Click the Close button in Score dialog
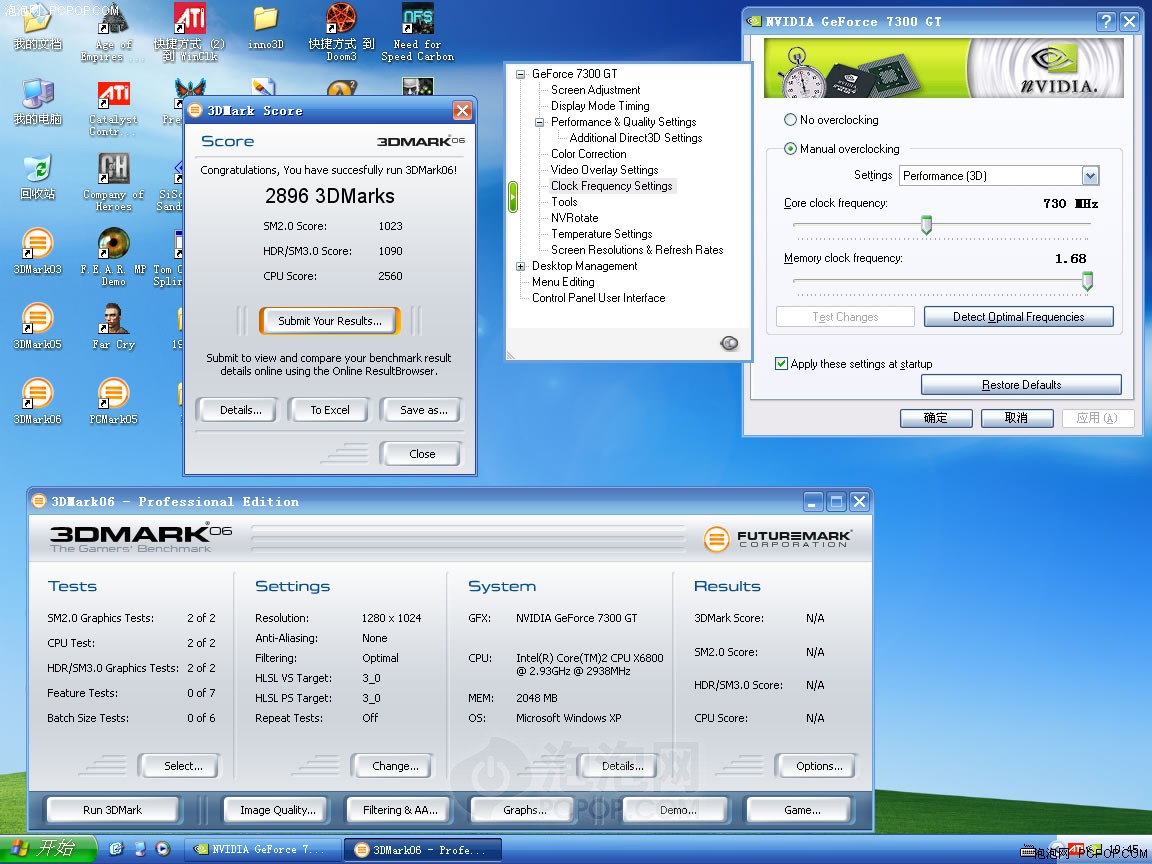This screenshot has width=1152, height=864. point(422,454)
